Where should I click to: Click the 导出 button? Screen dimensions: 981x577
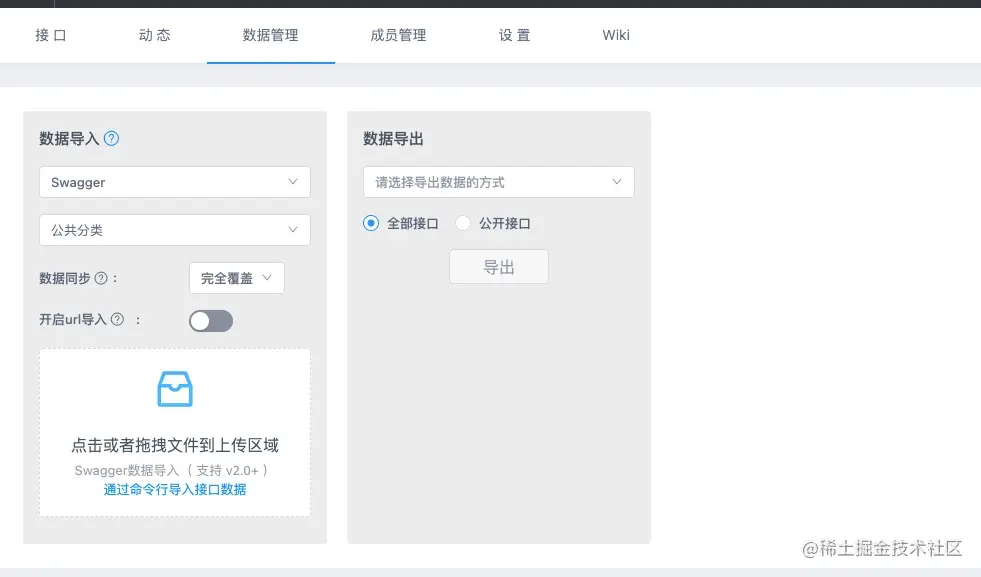[x=499, y=267]
